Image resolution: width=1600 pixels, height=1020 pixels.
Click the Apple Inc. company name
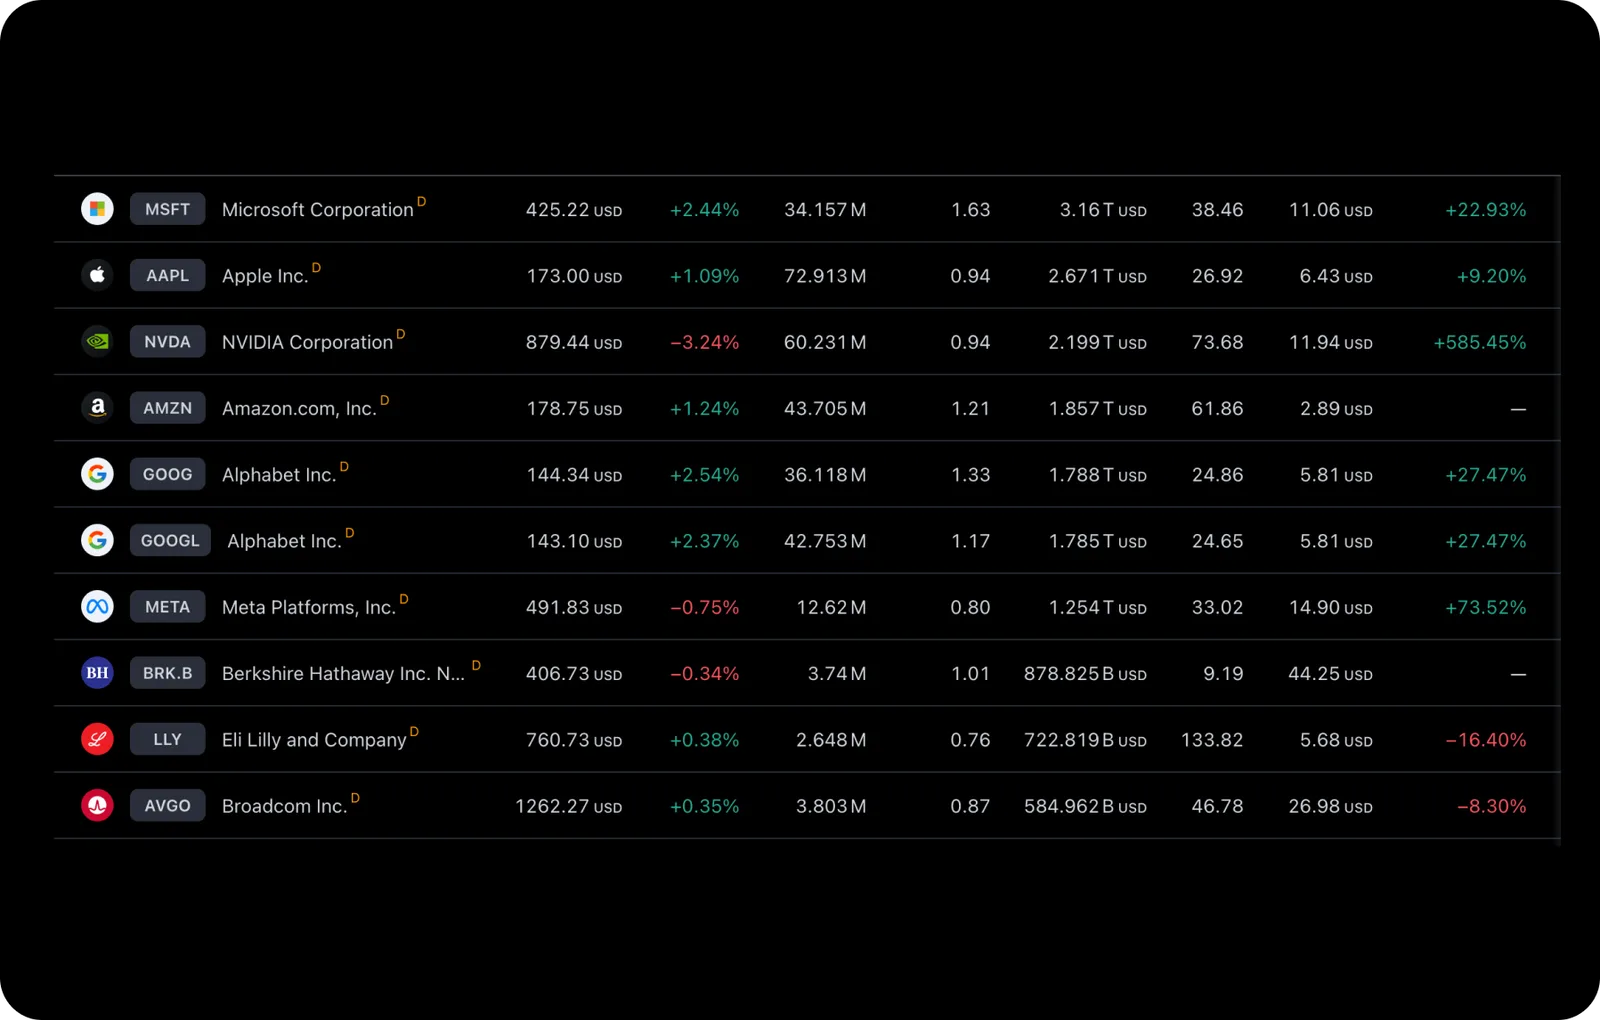(265, 276)
